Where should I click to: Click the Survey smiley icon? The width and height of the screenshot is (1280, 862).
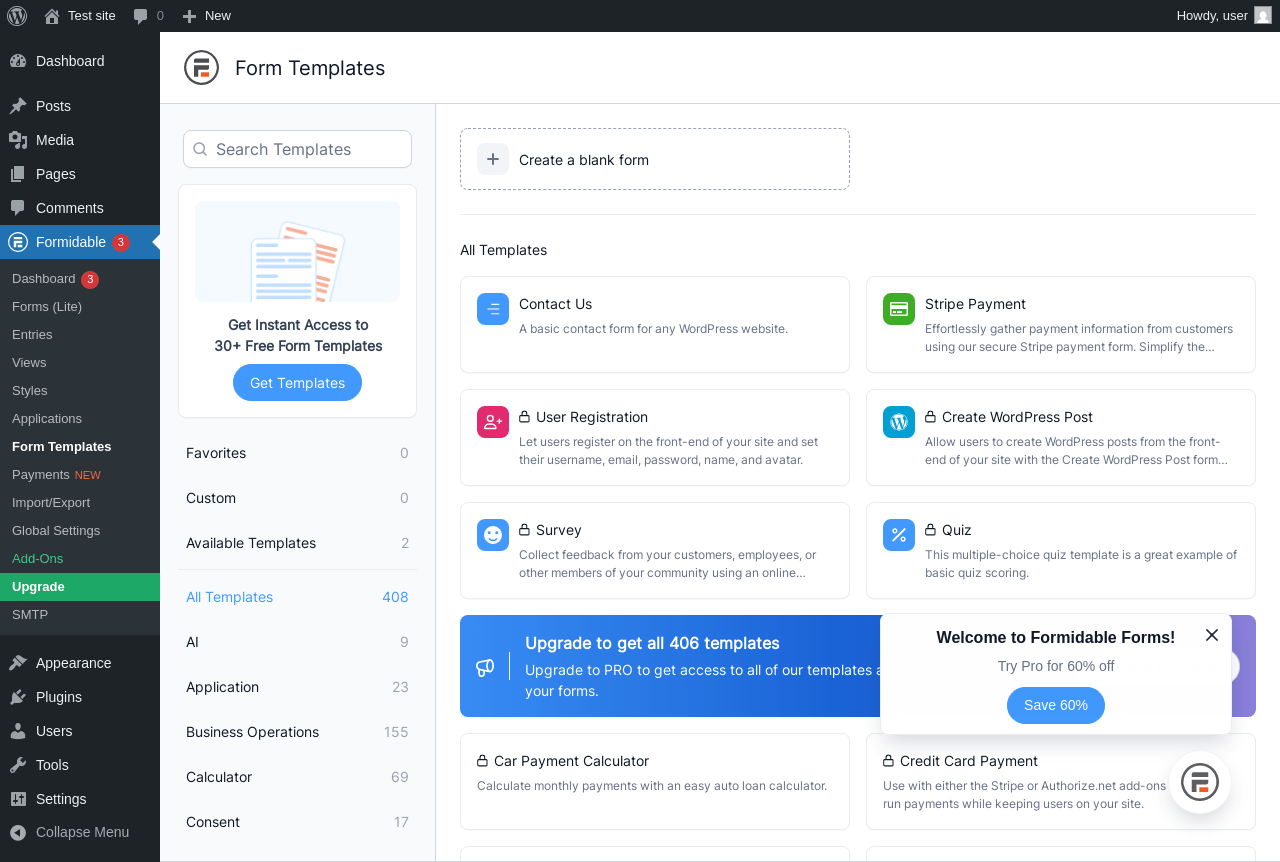pyautogui.click(x=493, y=535)
